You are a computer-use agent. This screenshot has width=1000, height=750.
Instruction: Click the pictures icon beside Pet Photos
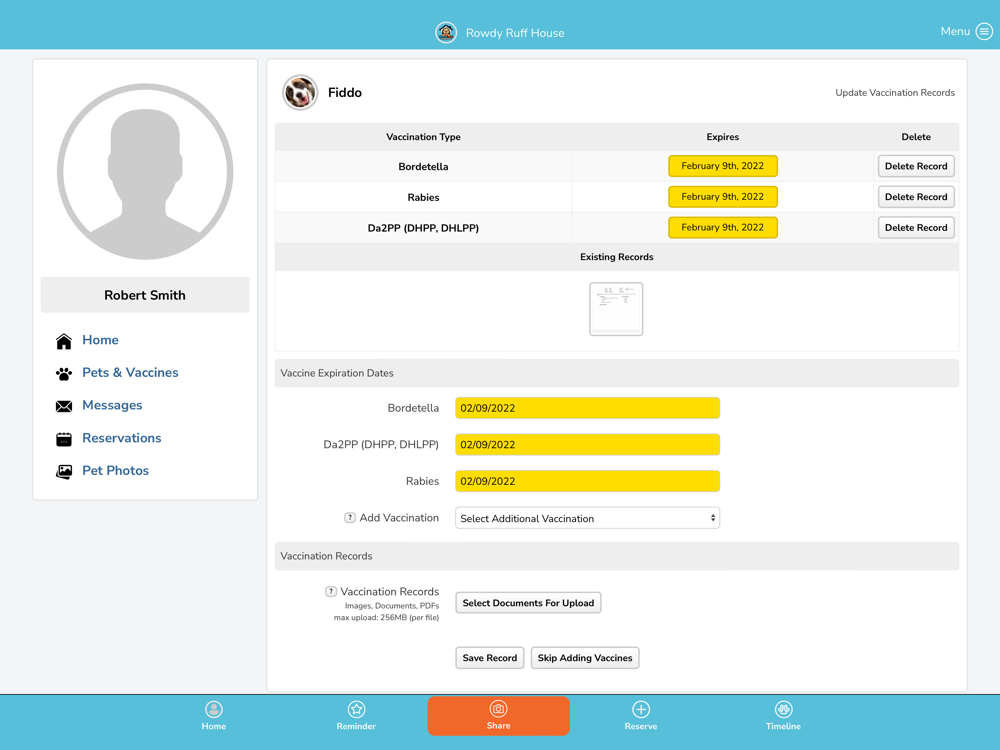coord(64,471)
